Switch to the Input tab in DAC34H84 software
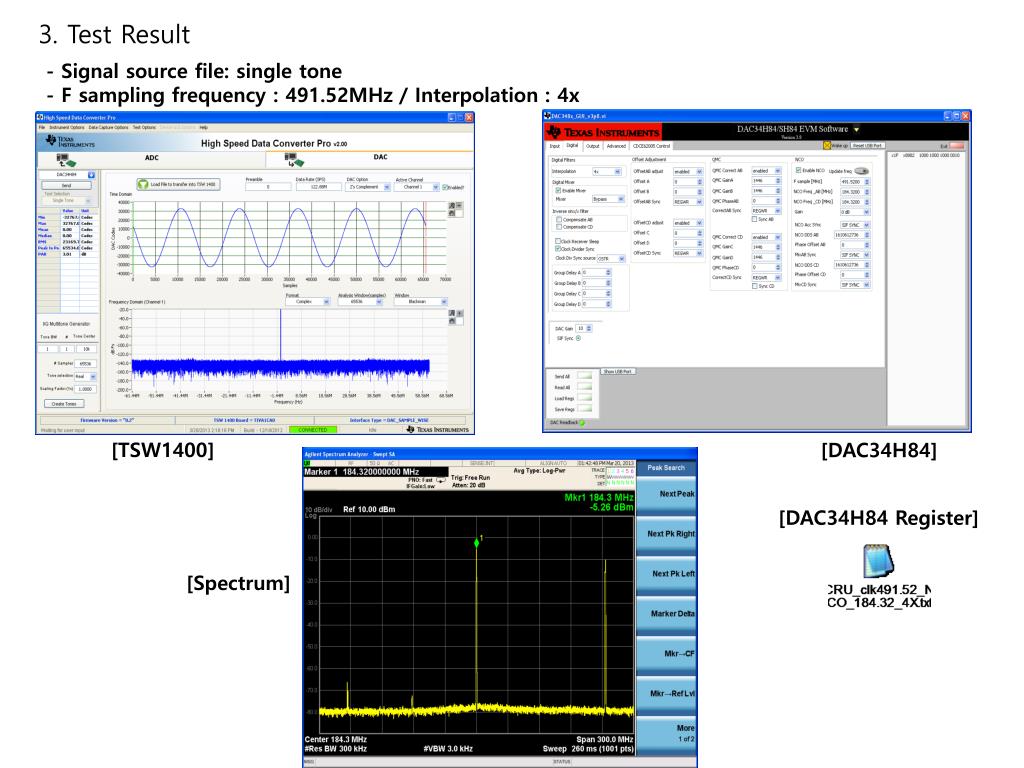 pyautogui.click(x=554, y=146)
